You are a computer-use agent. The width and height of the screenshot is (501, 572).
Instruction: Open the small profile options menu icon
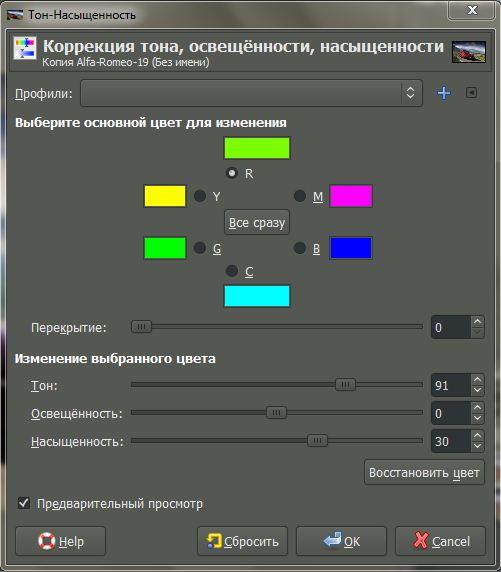pos(471,93)
